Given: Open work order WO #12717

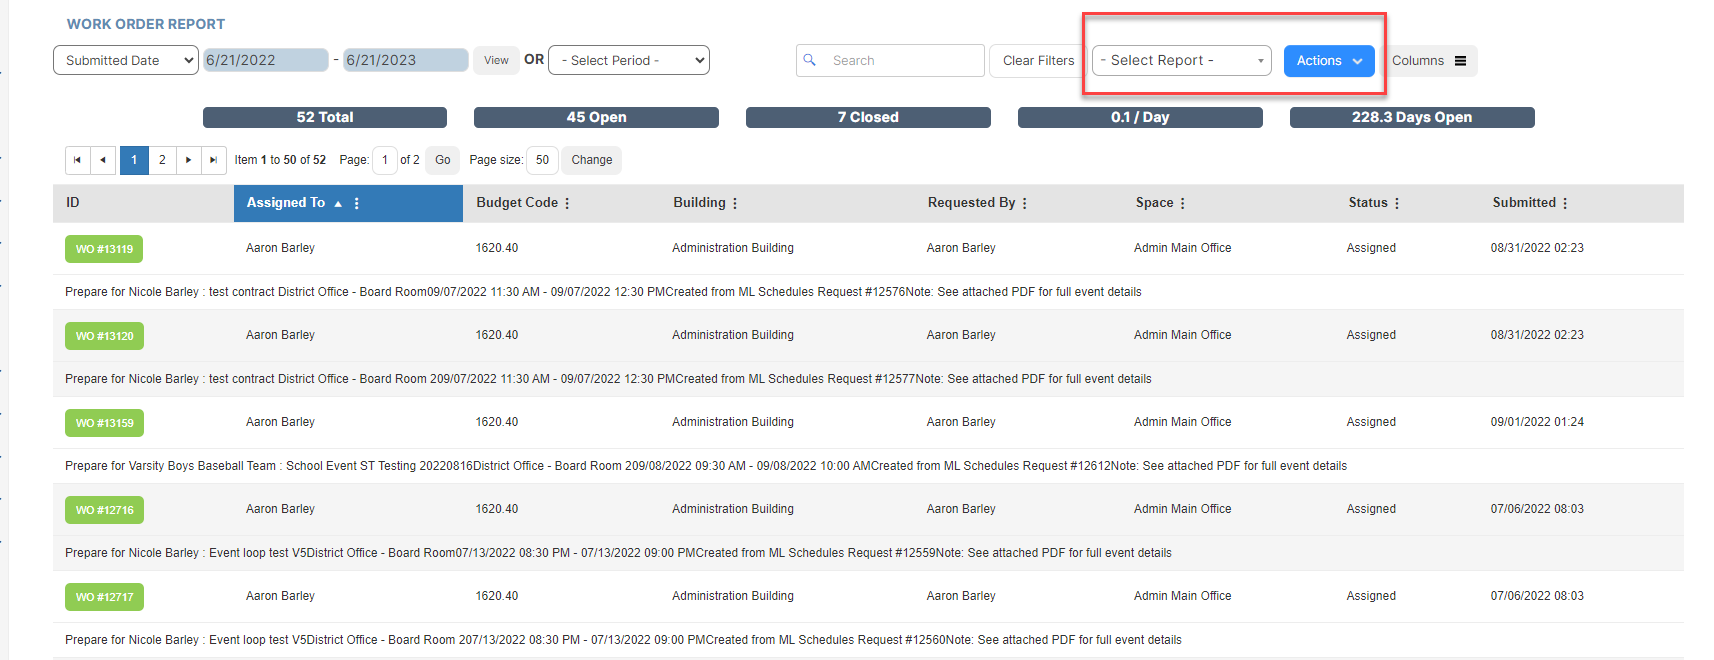Looking at the screenshot, I should pyautogui.click(x=104, y=597).
